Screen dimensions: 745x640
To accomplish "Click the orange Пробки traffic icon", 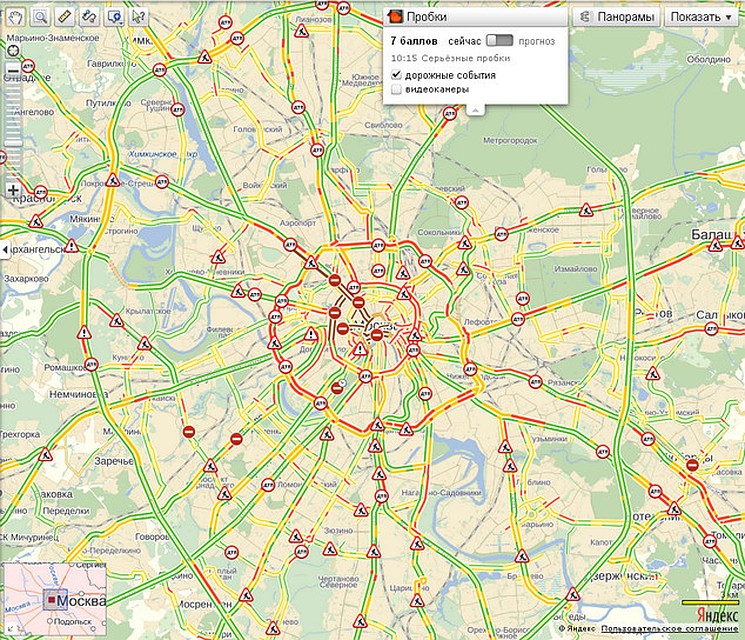I will point(395,17).
